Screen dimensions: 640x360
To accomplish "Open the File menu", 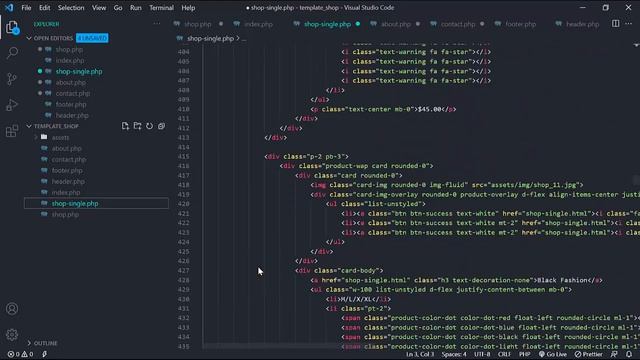I will click(x=26, y=8).
